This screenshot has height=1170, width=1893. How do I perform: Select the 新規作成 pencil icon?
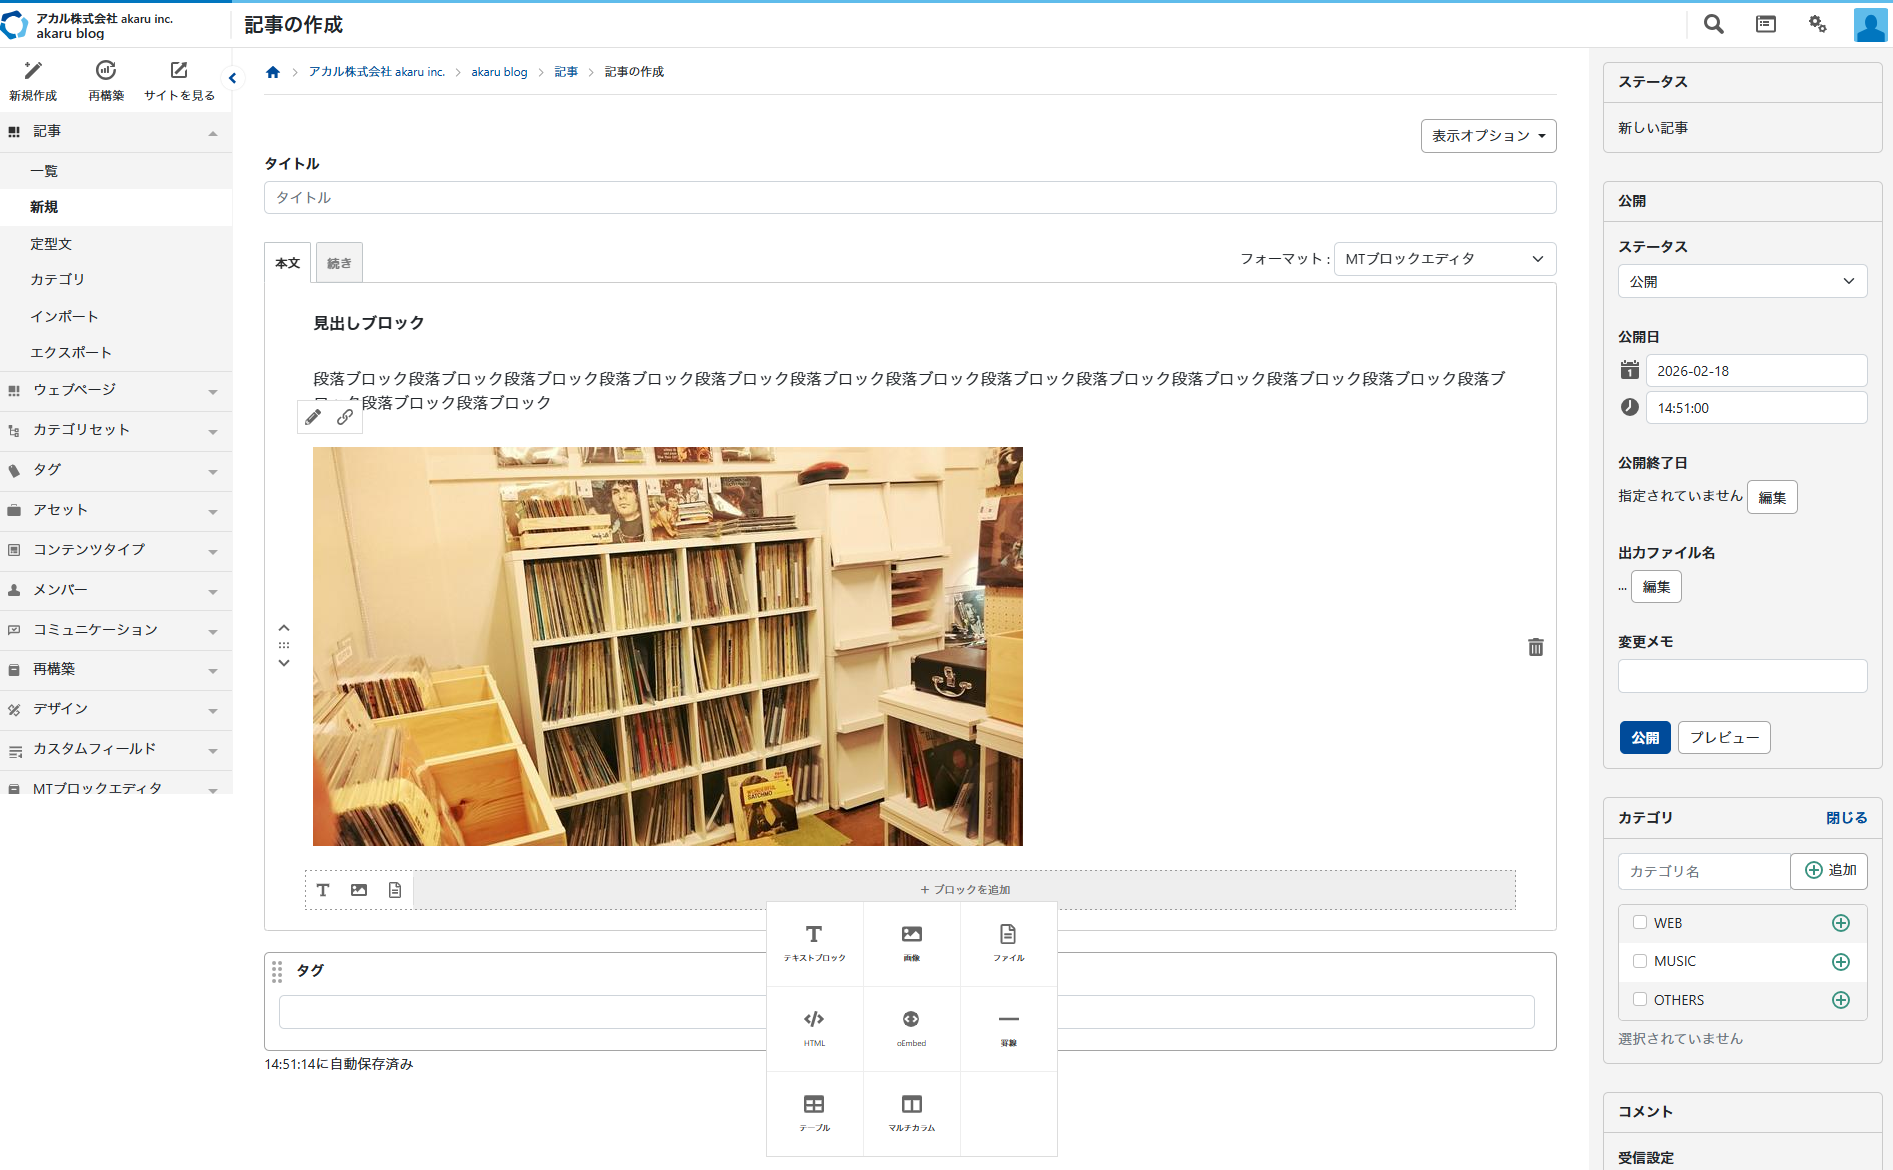click(x=33, y=72)
